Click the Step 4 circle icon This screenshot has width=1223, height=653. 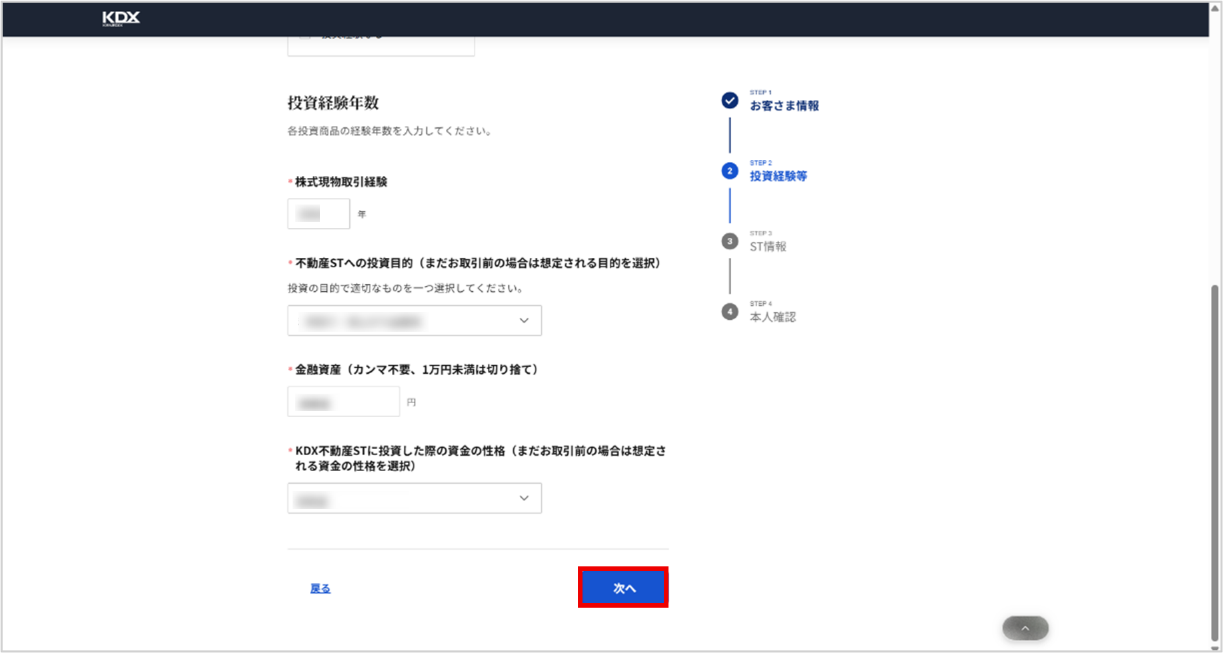click(x=730, y=312)
